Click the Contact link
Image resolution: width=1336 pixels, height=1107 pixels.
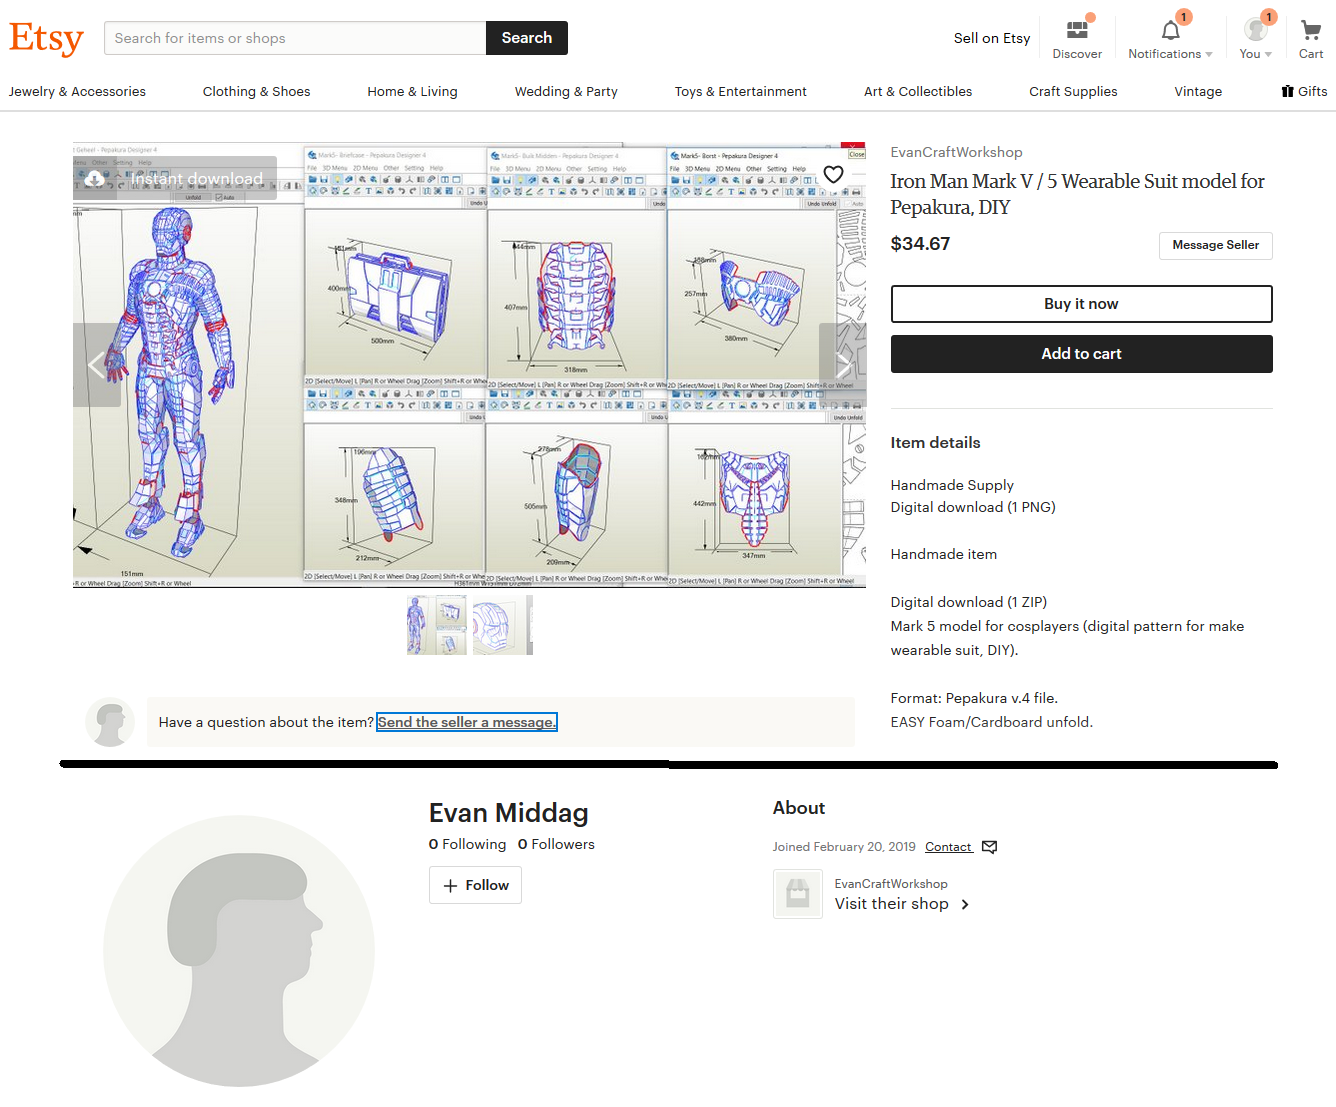[x=948, y=847]
